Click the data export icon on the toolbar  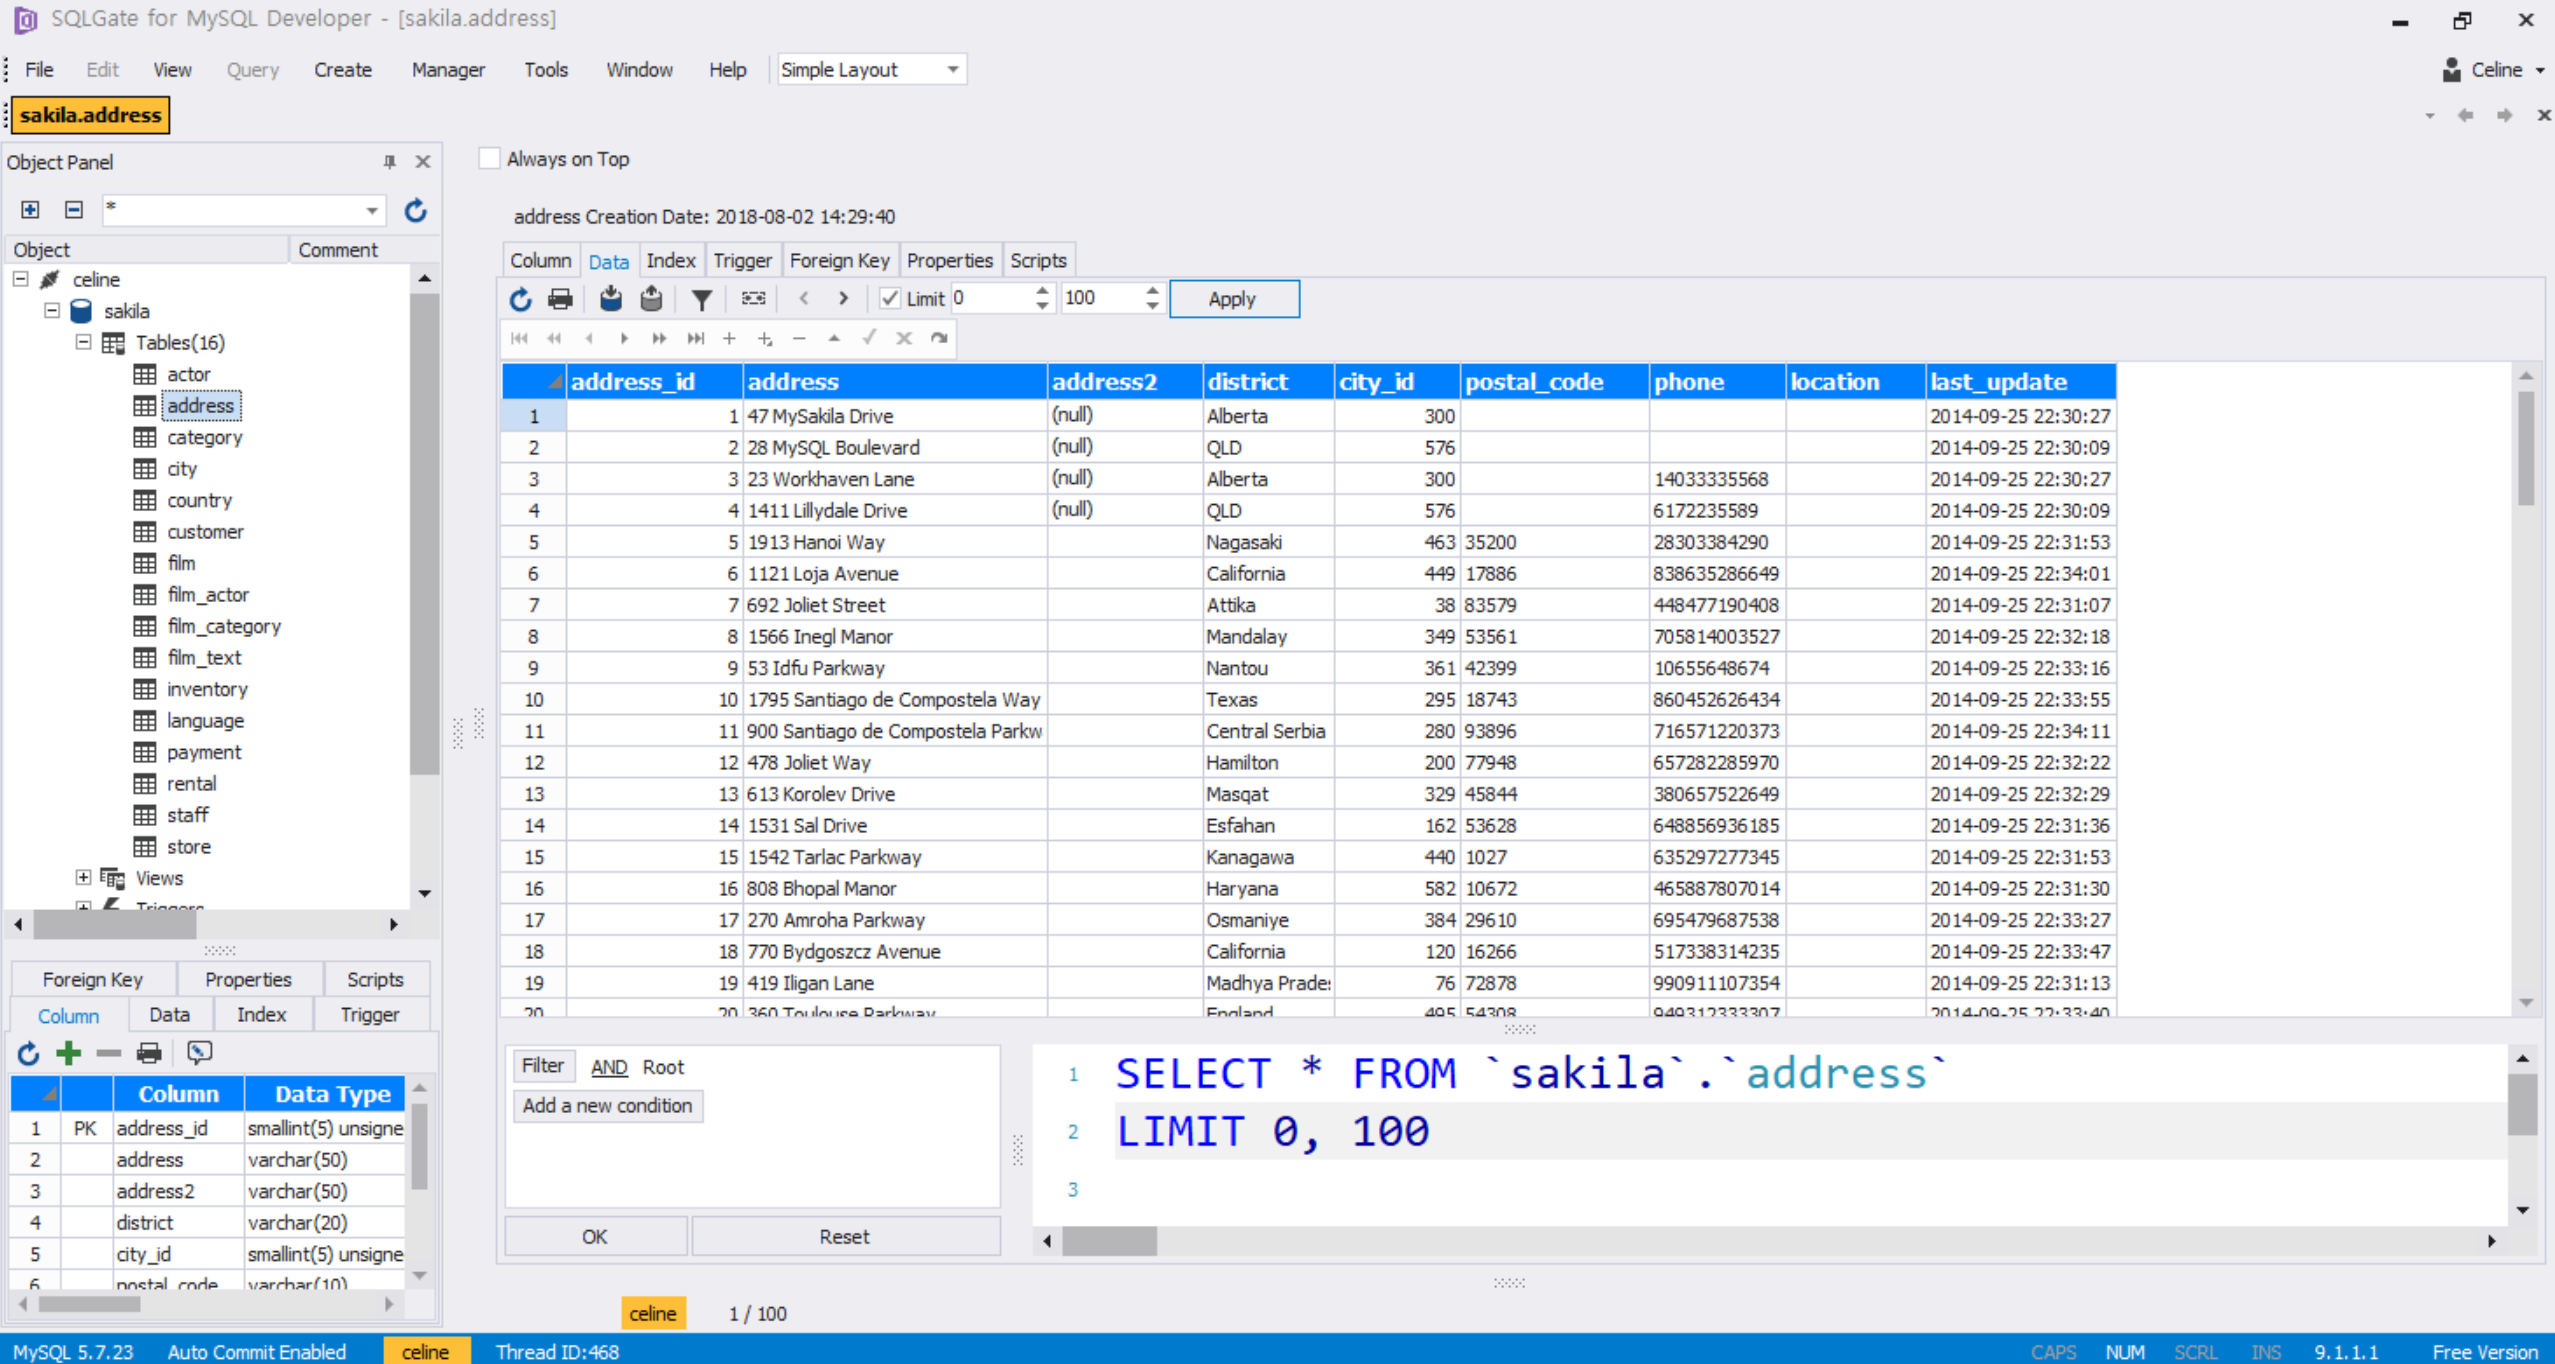(650, 298)
